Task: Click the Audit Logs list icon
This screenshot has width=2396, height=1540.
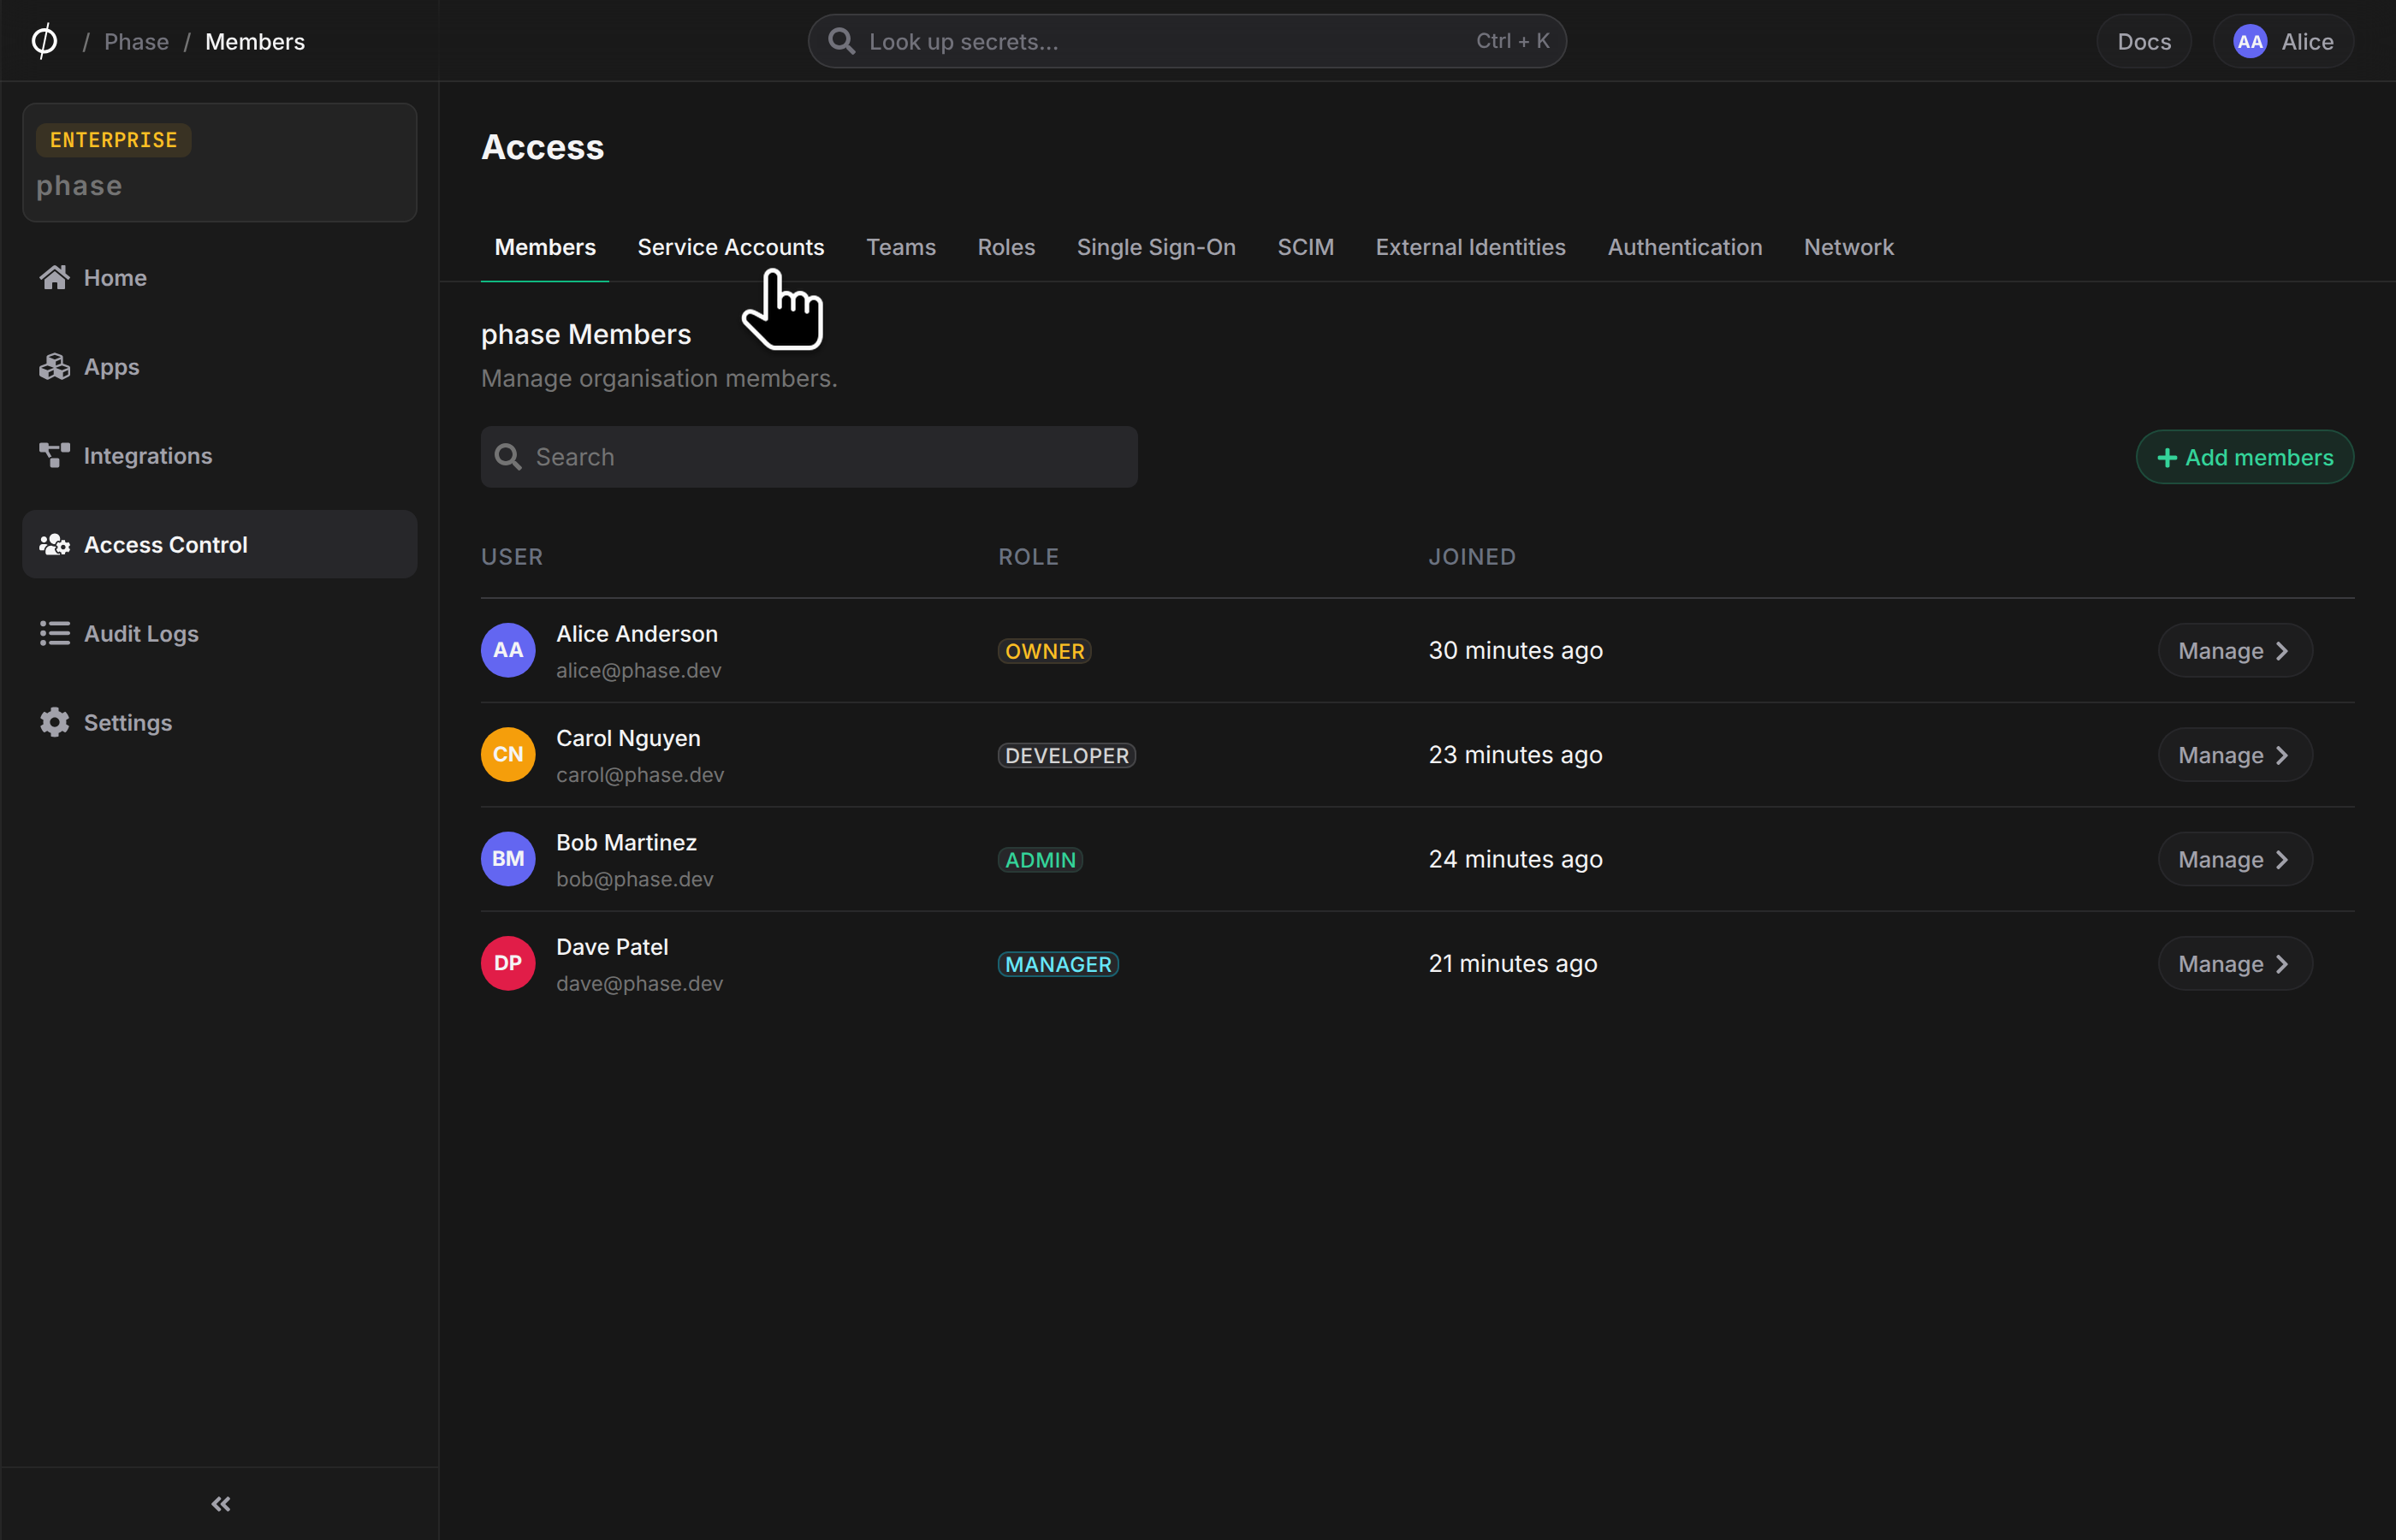Action: tap(55, 633)
